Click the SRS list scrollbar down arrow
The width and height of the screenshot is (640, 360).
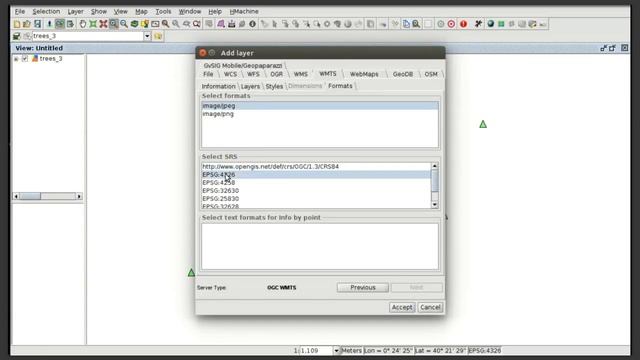(x=435, y=205)
